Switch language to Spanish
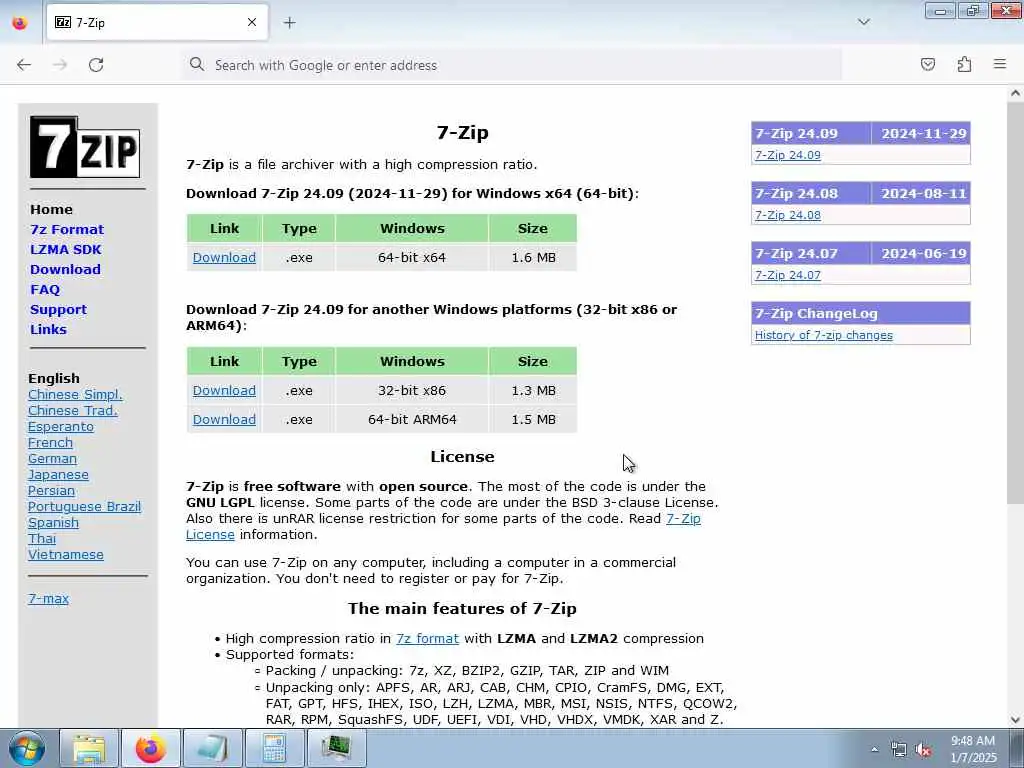 coord(53,522)
